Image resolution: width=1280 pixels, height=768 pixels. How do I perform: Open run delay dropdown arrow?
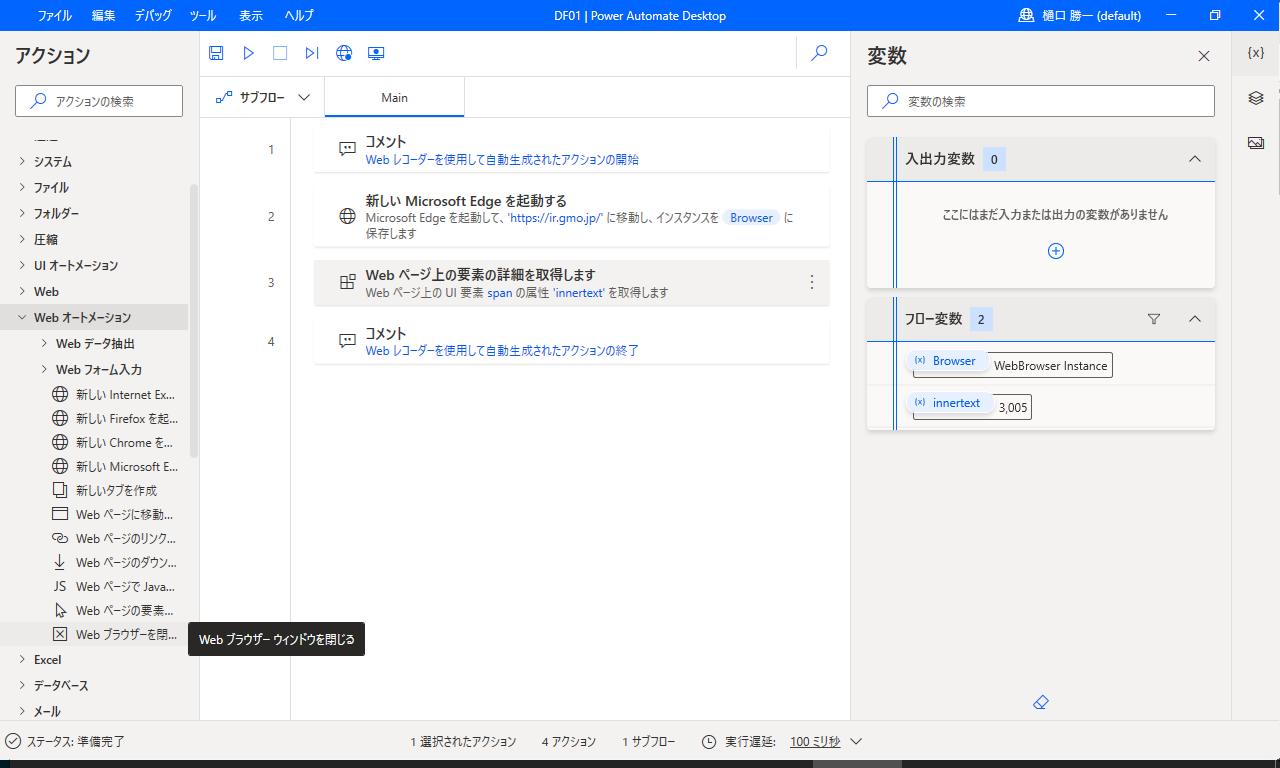click(x=856, y=742)
